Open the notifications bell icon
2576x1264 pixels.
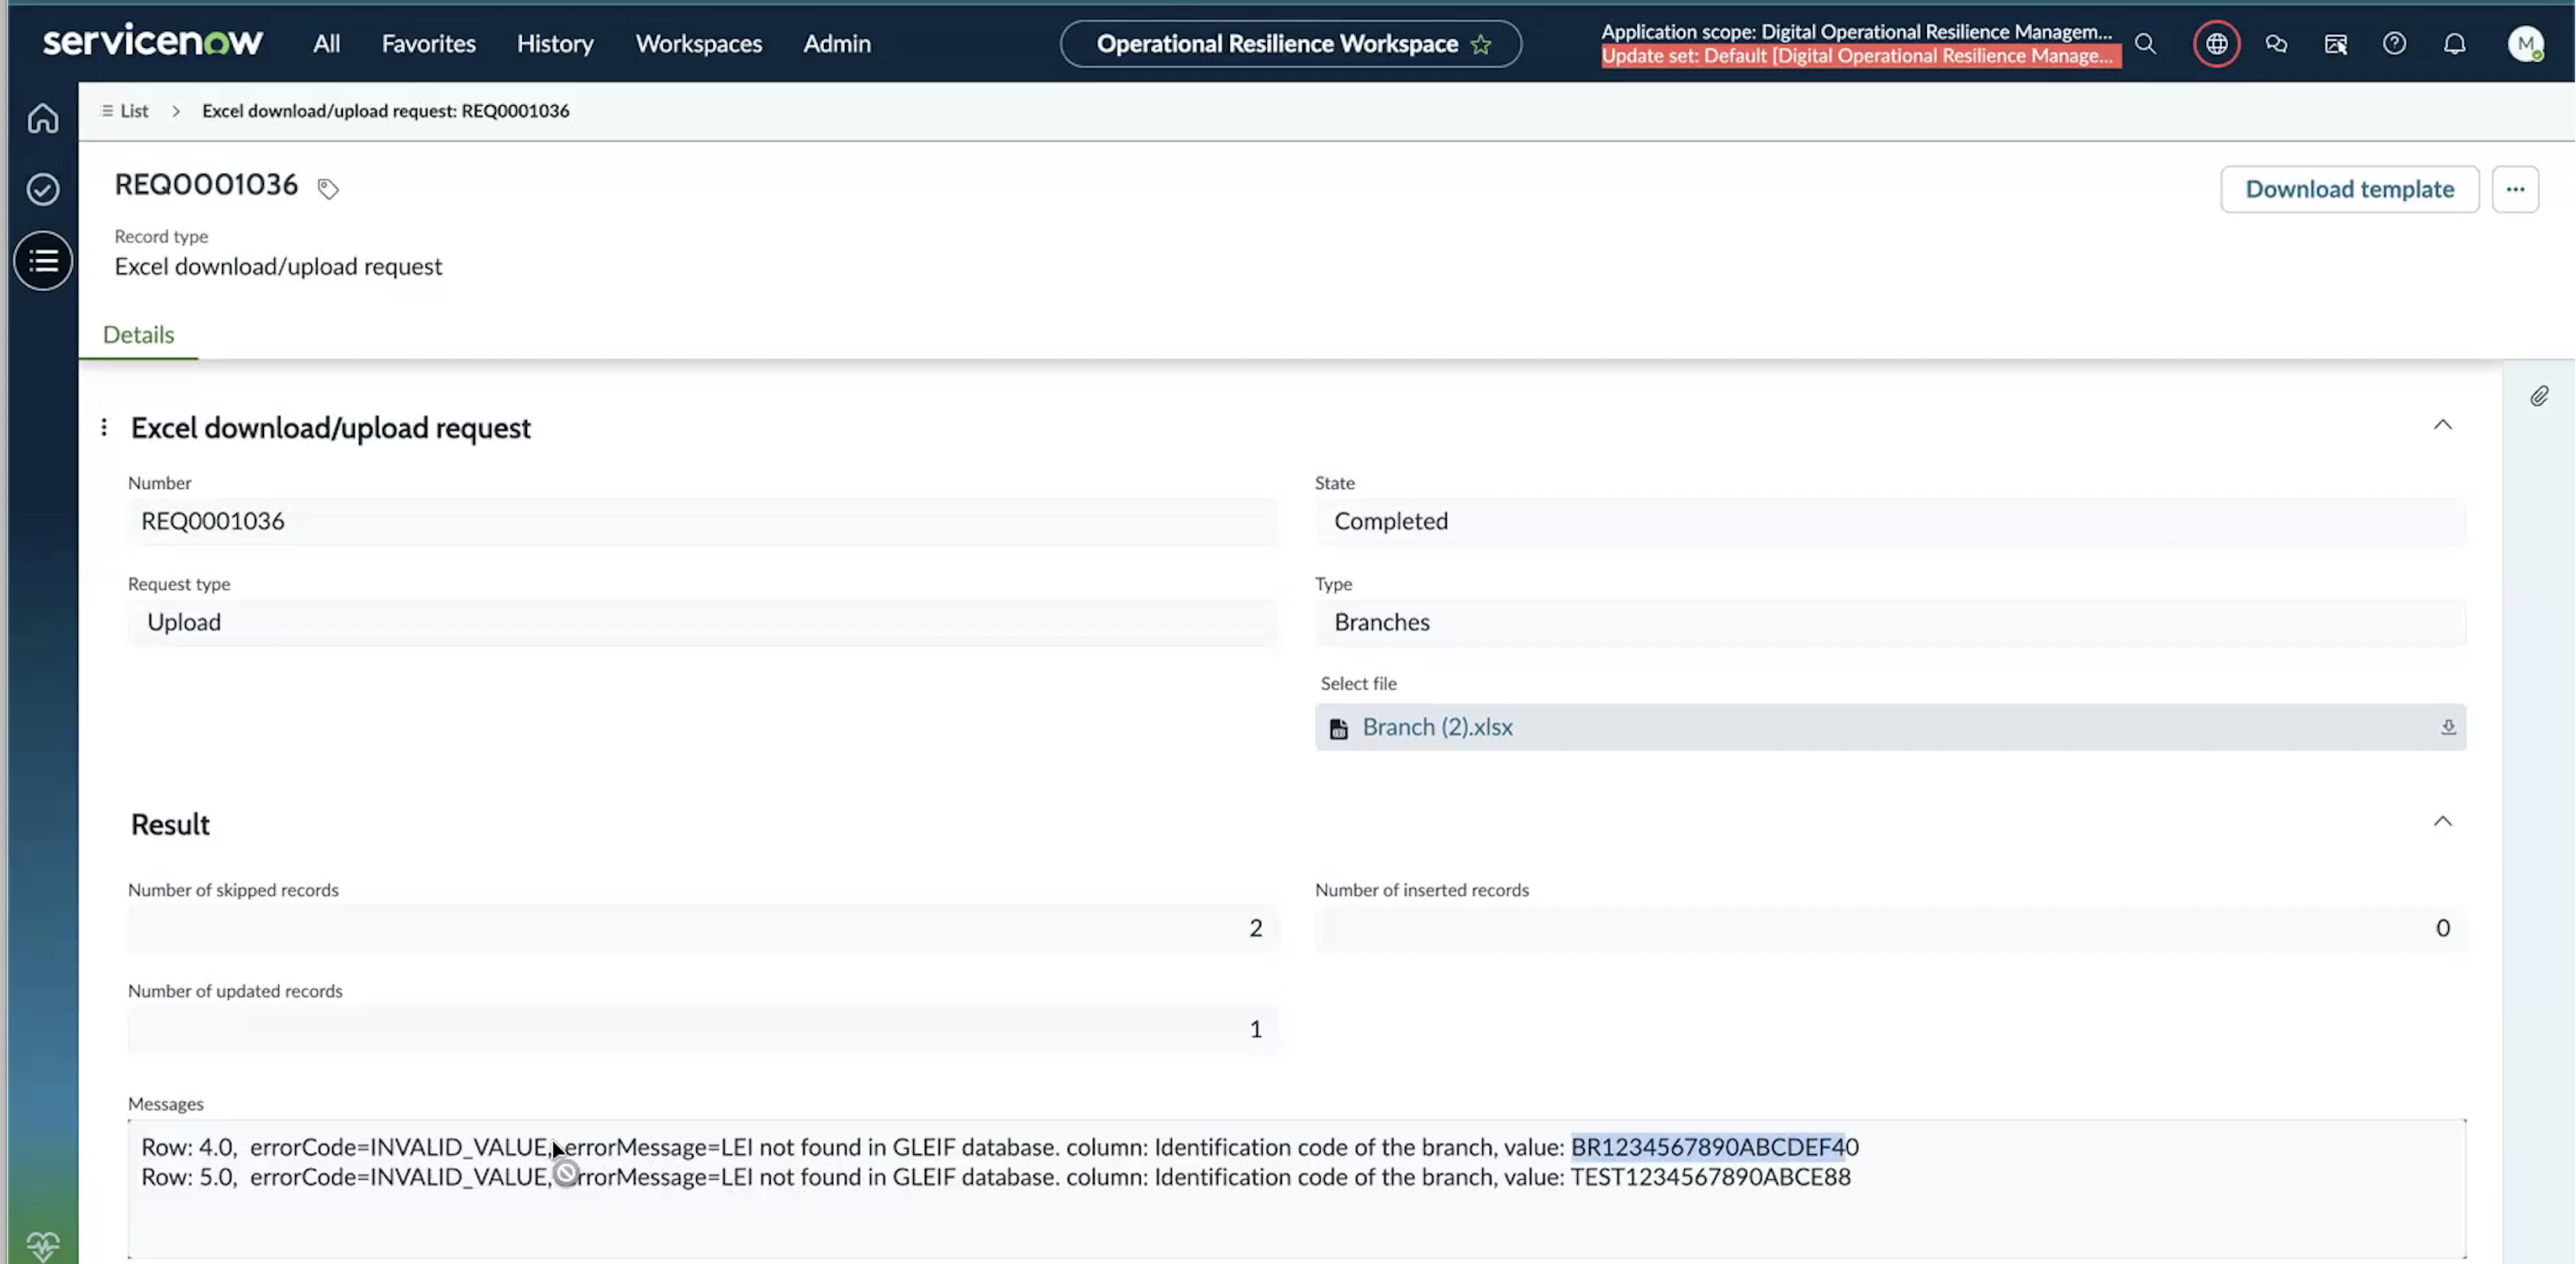point(2455,43)
